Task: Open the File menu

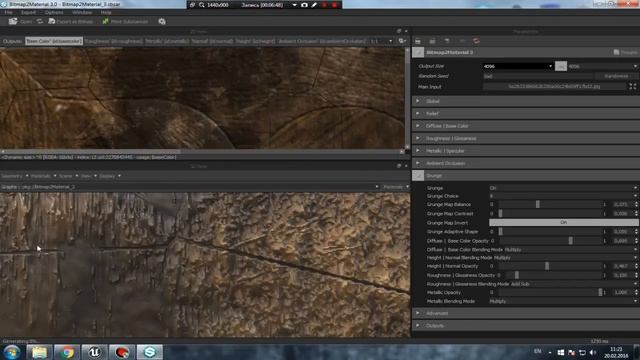Action: click(x=8, y=12)
